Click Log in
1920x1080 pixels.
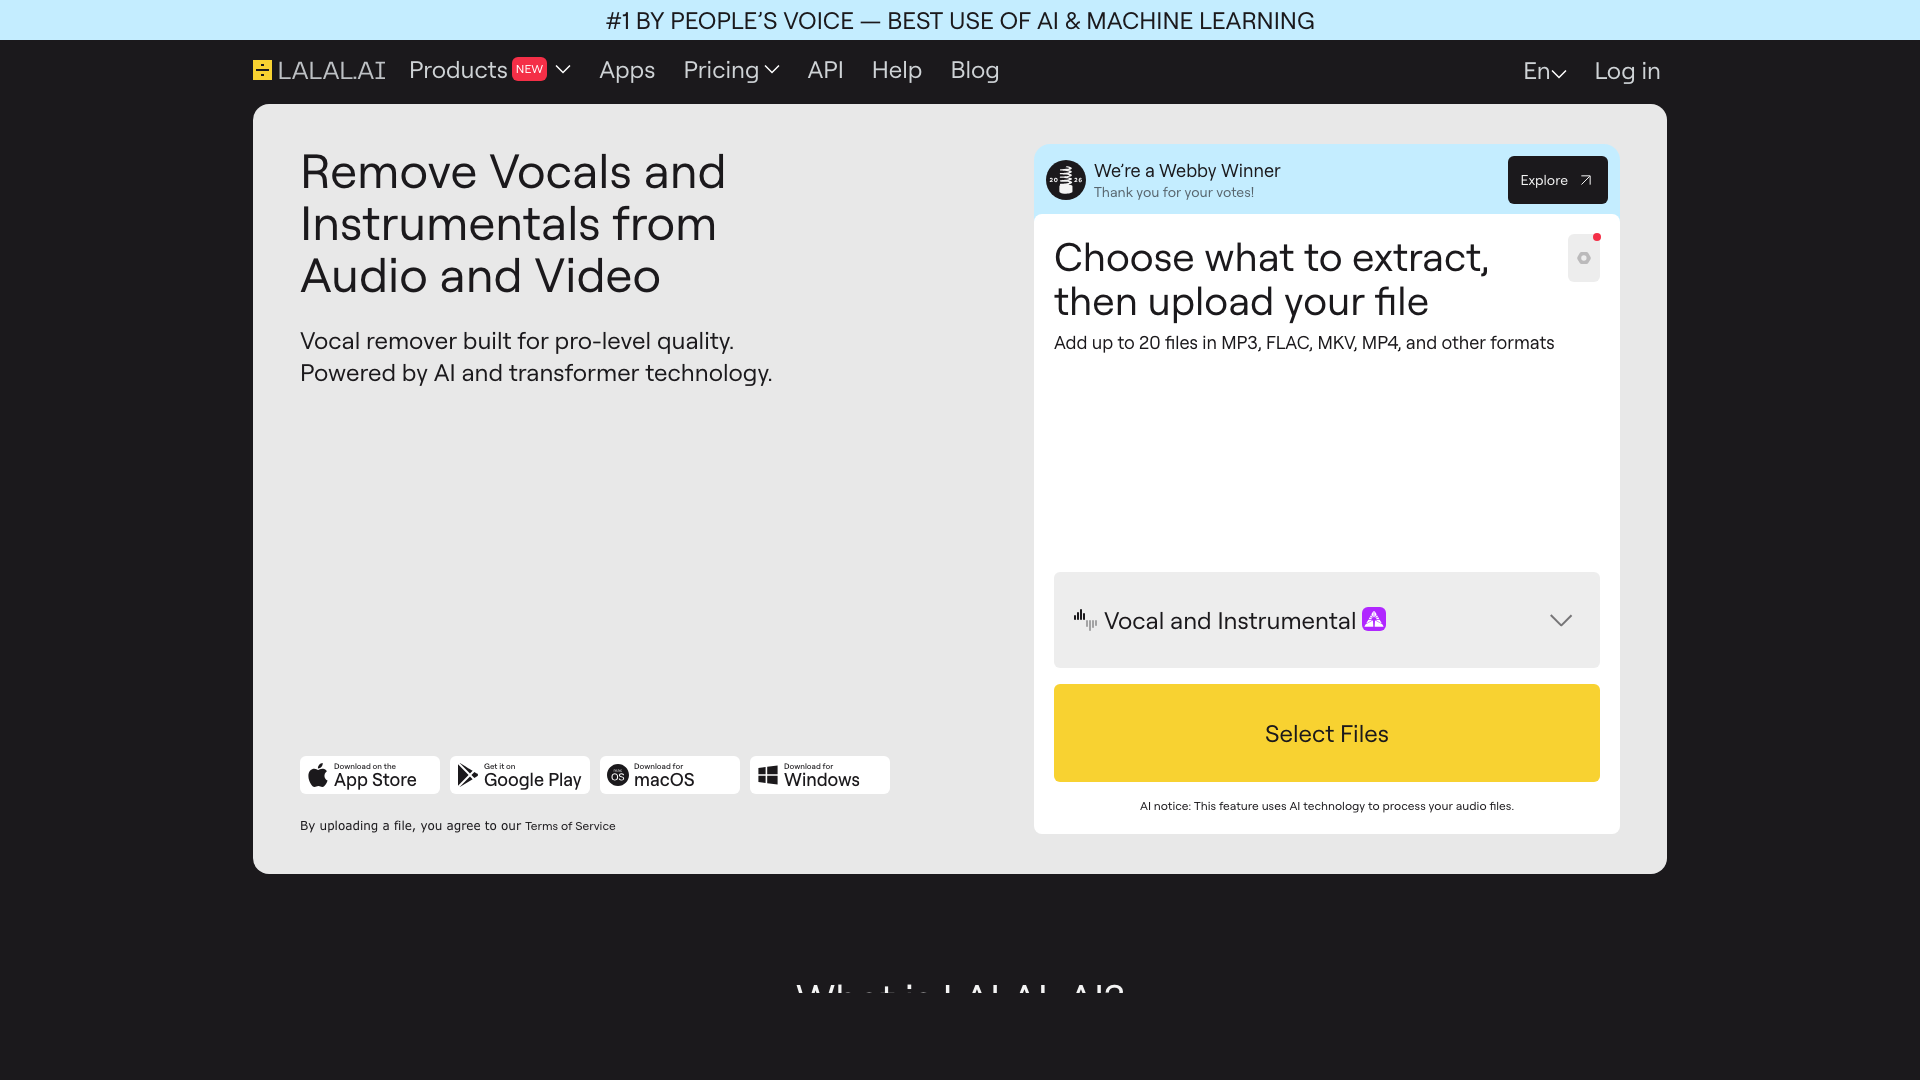1627,71
